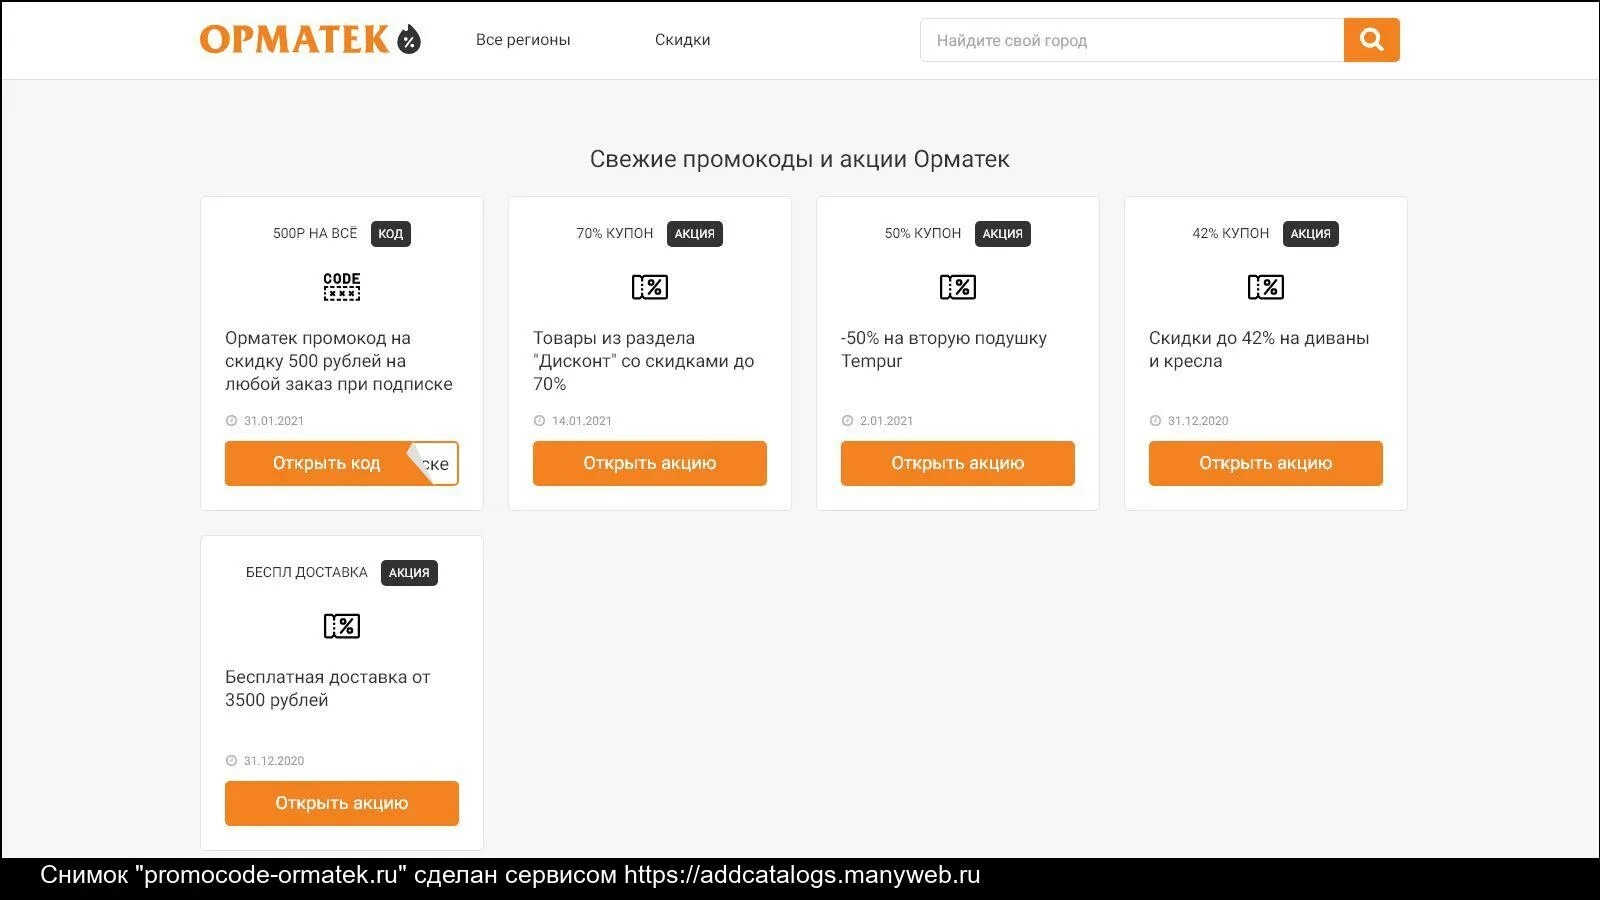Click the date 14.01.2021

click(x=582, y=421)
